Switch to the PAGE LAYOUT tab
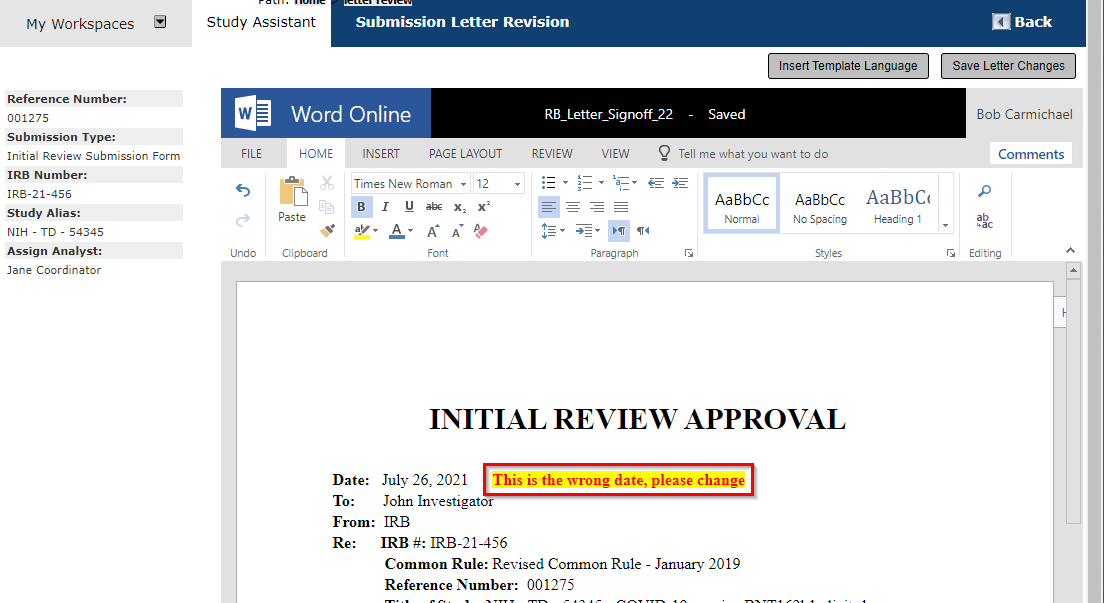The image size is (1104, 603). click(x=465, y=154)
